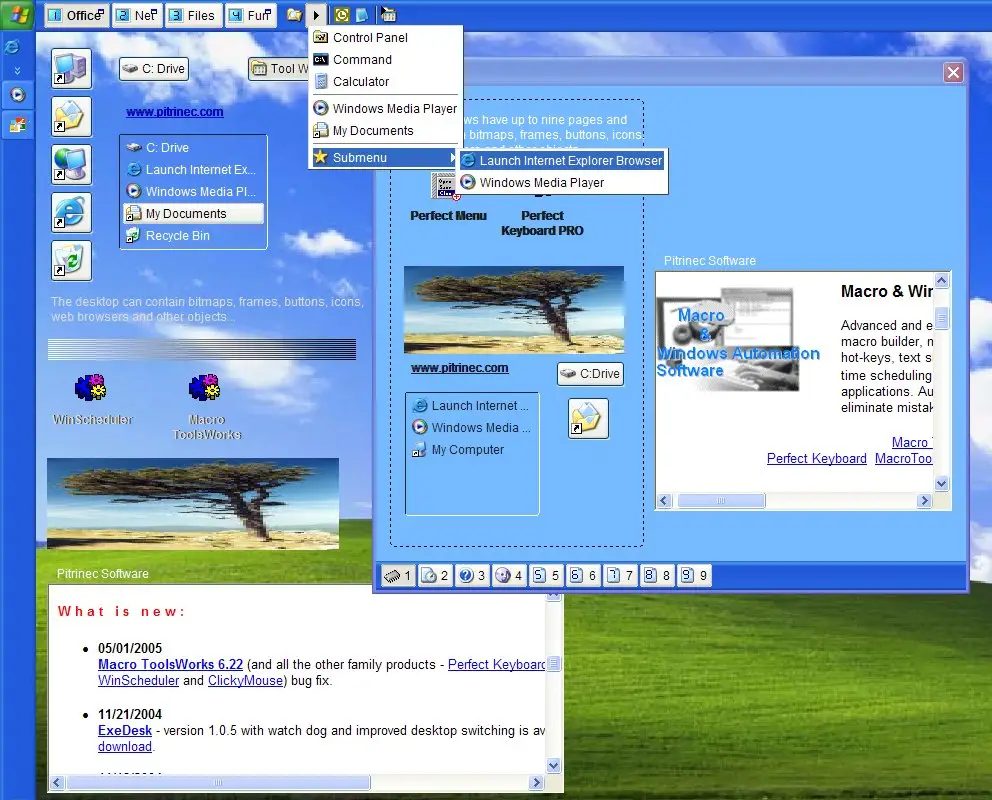The image size is (992, 800).
Task: Open the WinScheduler link in What is new
Action: (x=139, y=680)
